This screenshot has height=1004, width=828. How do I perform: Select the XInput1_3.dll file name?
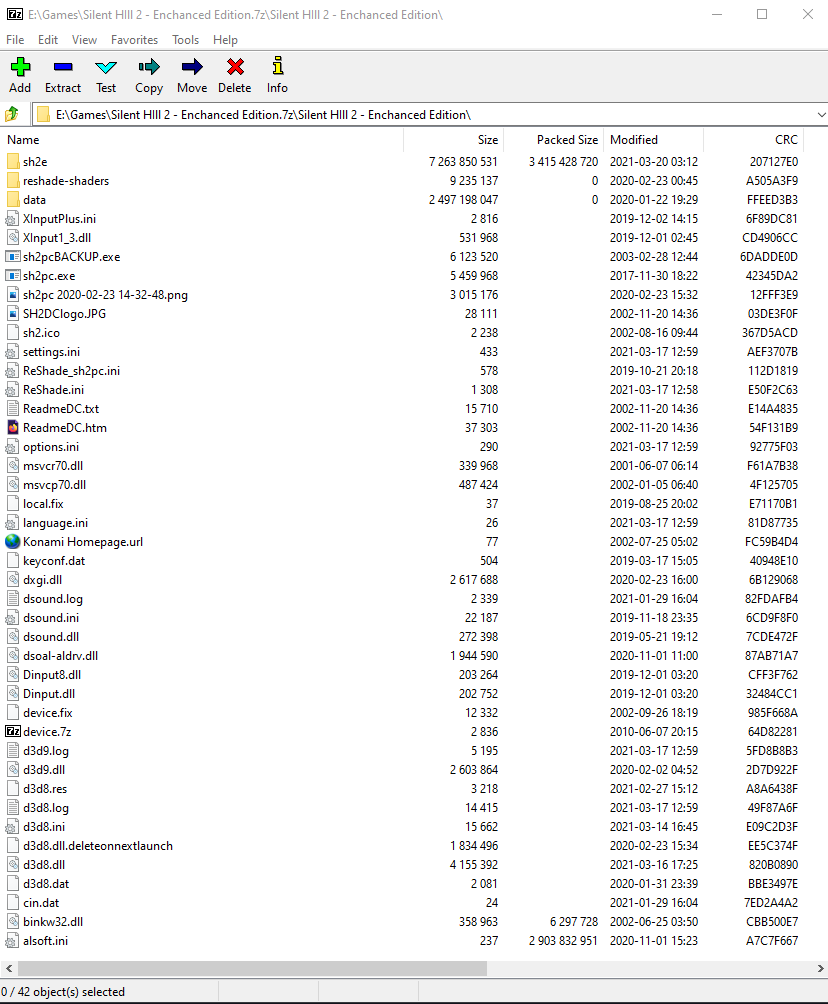click(x=57, y=238)
